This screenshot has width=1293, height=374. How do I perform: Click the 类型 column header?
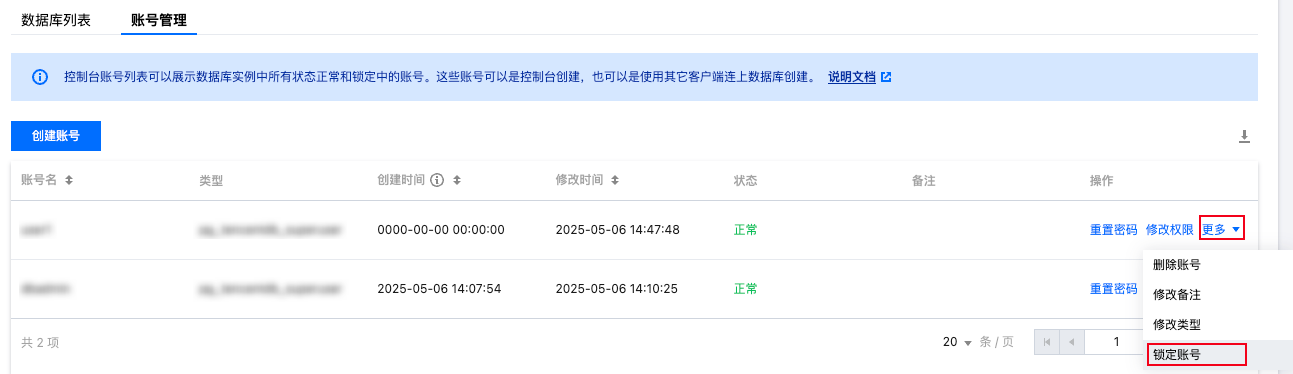tap(211, 181)
